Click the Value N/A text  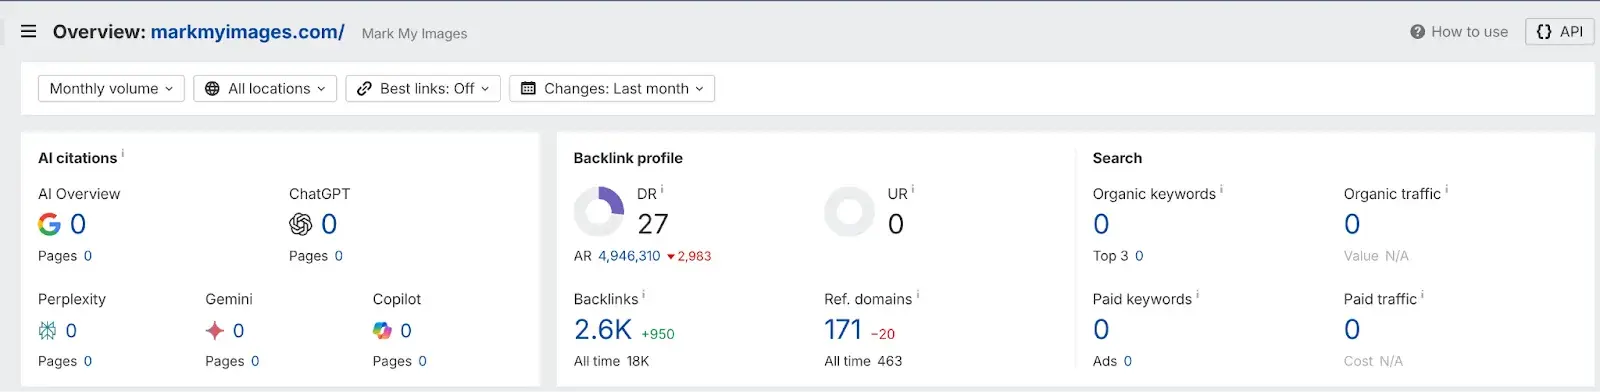pyautogui.click(x=1376, y=256)
